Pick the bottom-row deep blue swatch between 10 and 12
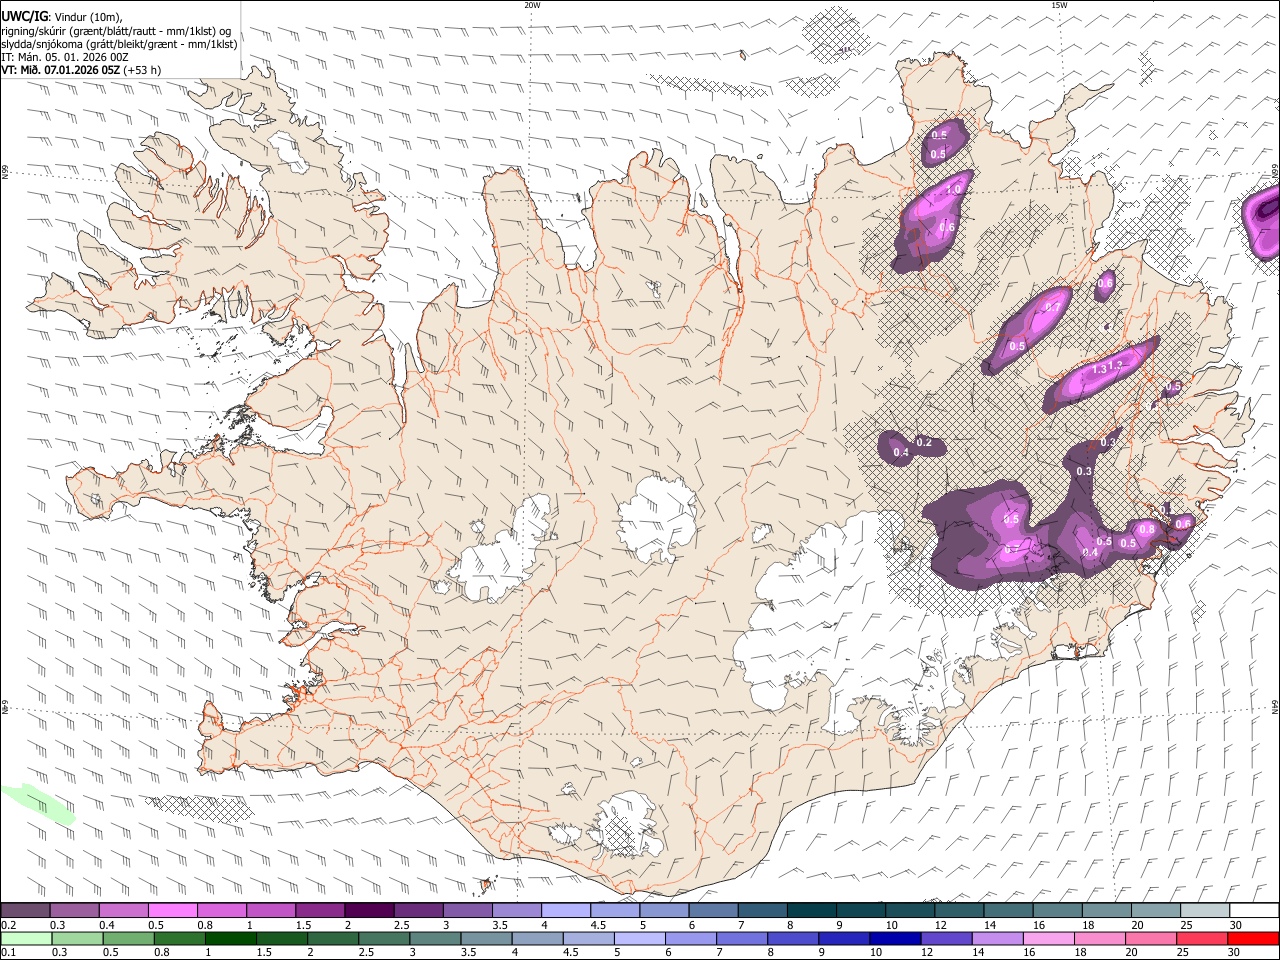This screenshot has height=960, width=1280. (x=894, y=939)
